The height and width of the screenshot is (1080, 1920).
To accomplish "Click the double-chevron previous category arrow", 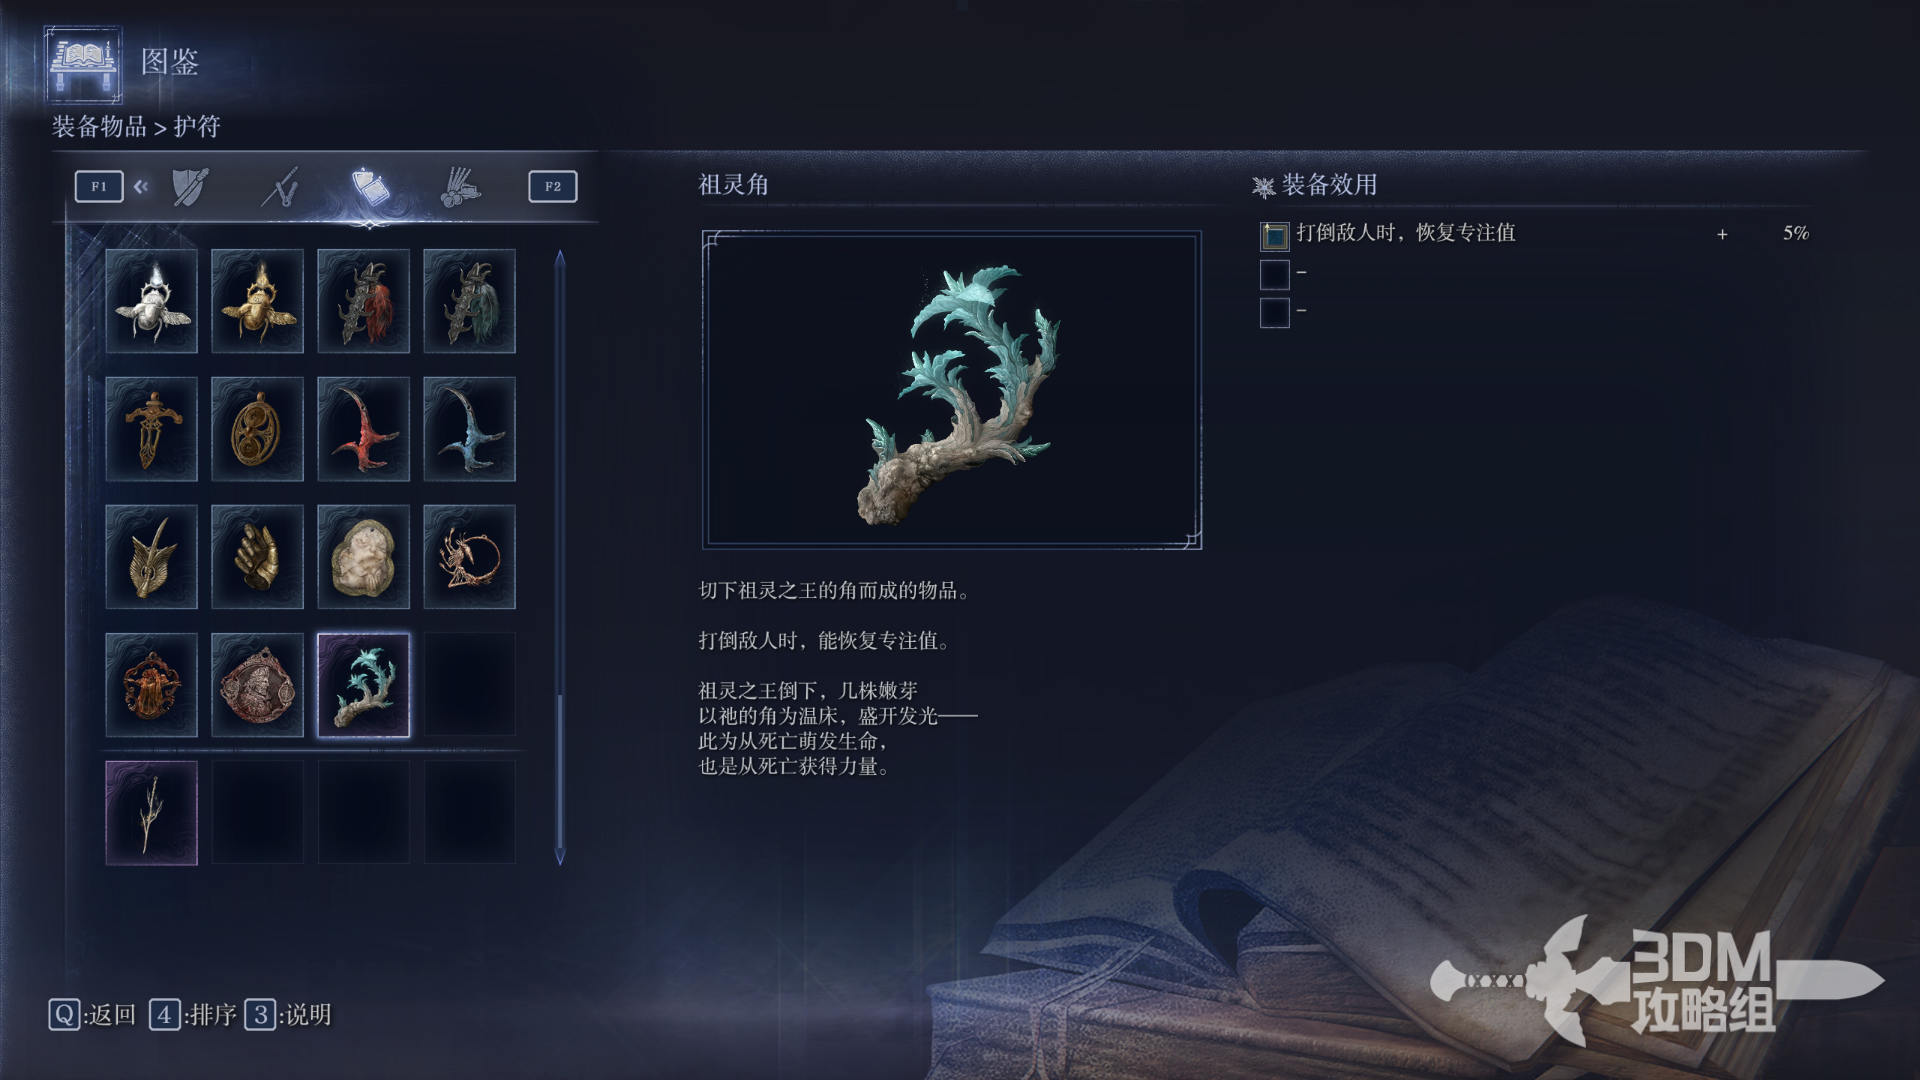I will click(x=141, y=186).
